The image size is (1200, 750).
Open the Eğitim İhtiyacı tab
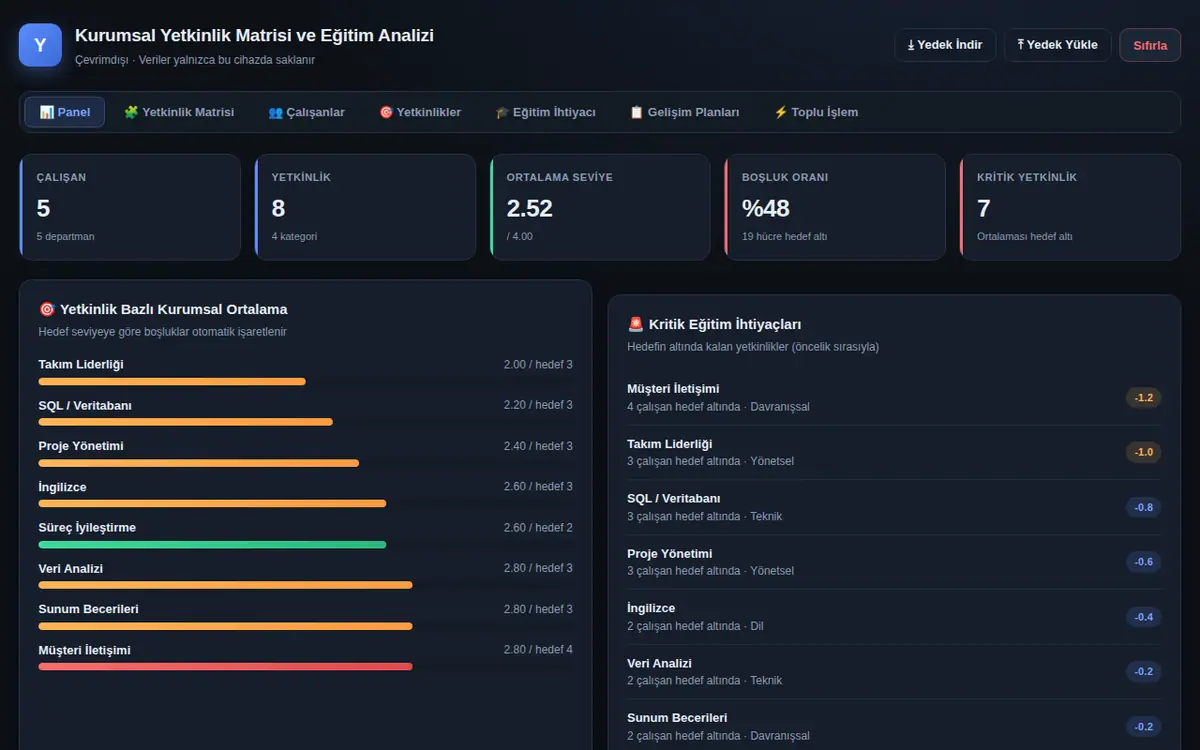545,112
